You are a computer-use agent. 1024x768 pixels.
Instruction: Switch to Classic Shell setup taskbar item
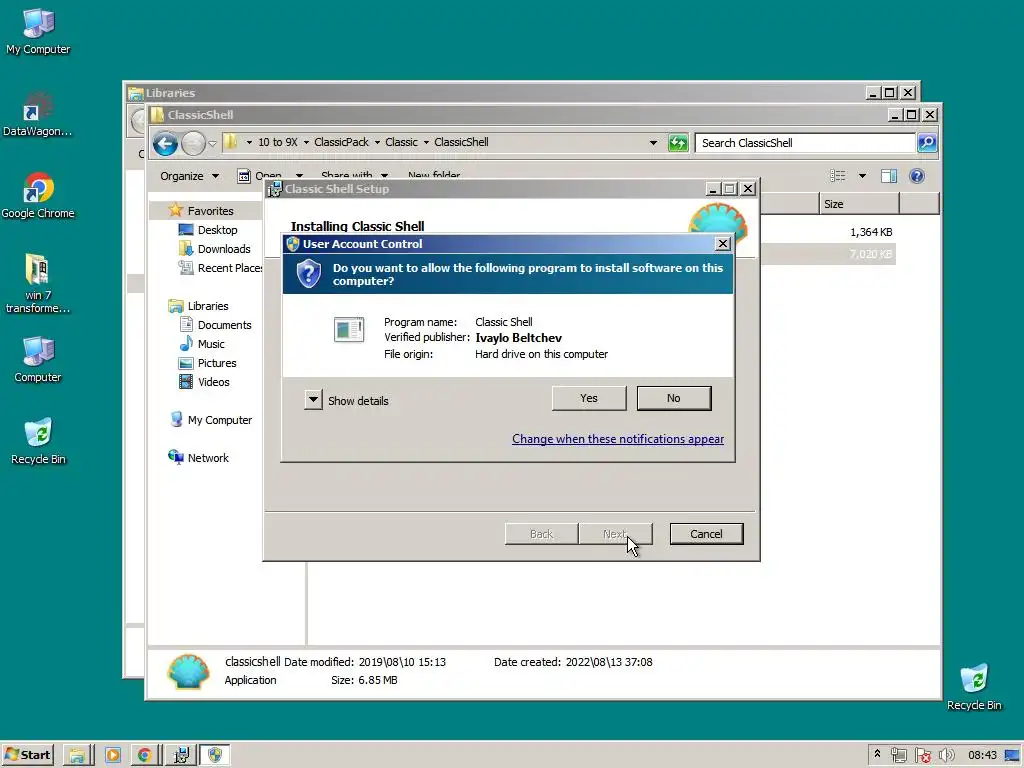[x=181, y=755]
